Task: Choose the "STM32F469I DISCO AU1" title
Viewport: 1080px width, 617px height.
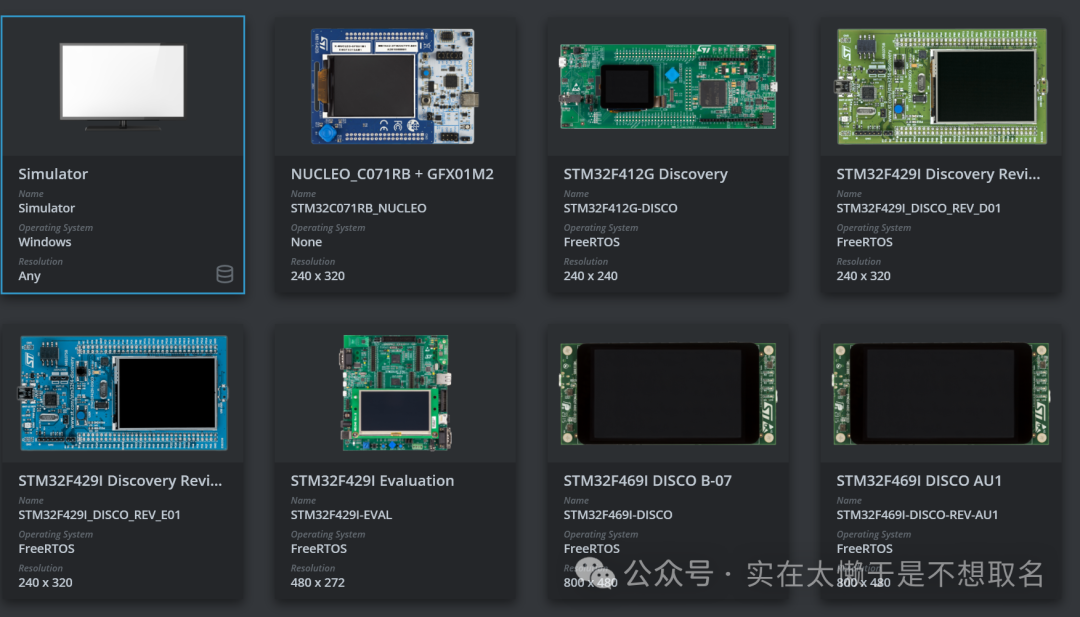Action: click(919, 481)
